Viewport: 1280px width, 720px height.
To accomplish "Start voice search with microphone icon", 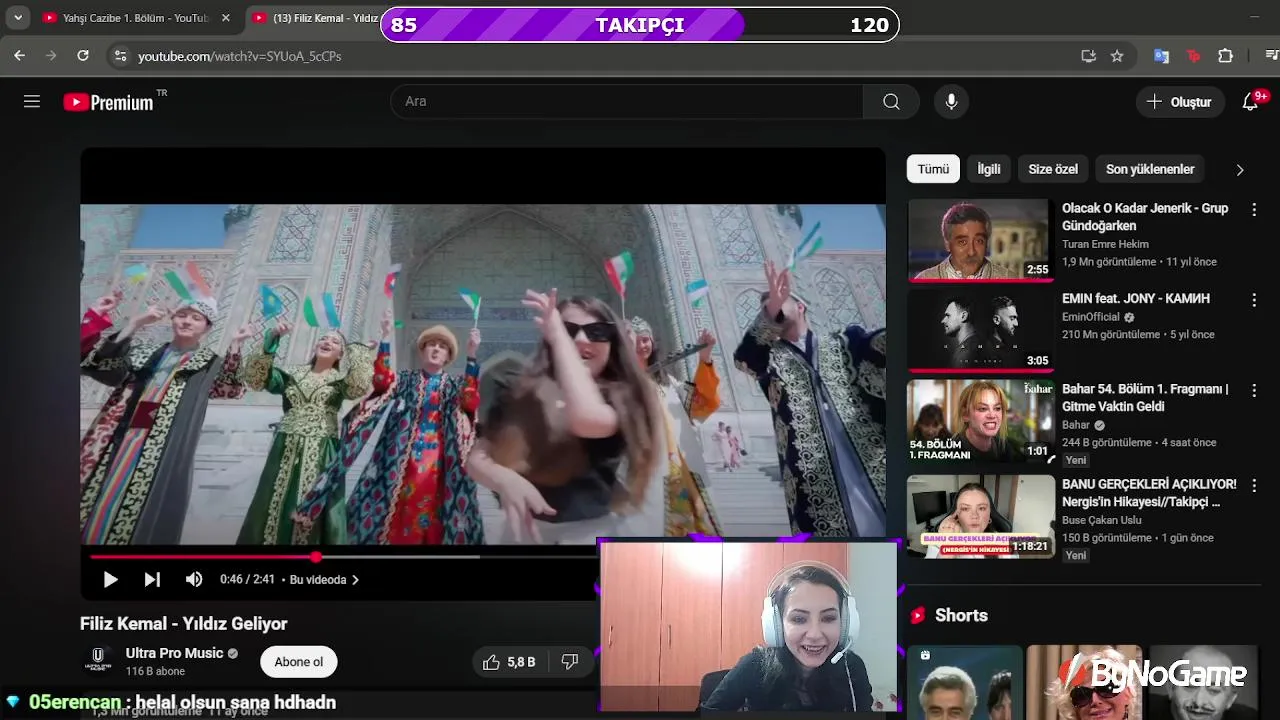I will click(951, 101).
